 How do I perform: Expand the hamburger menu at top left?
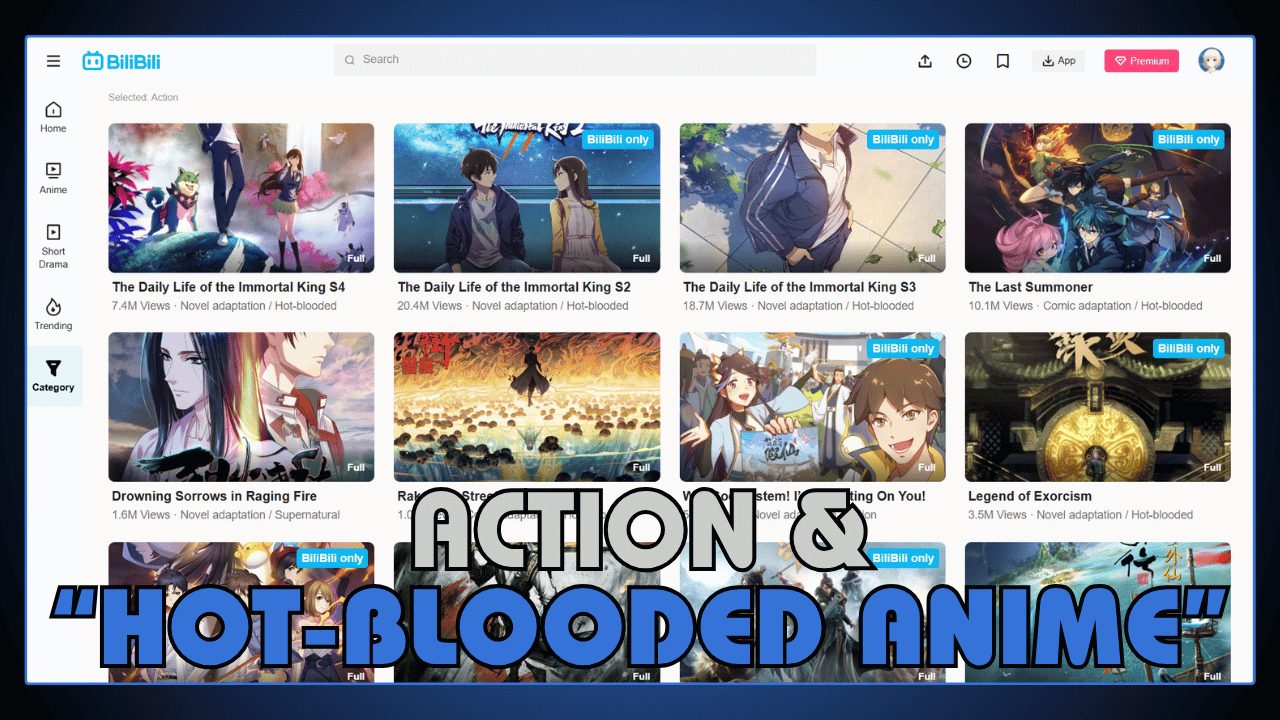click(x=53, y=60)
